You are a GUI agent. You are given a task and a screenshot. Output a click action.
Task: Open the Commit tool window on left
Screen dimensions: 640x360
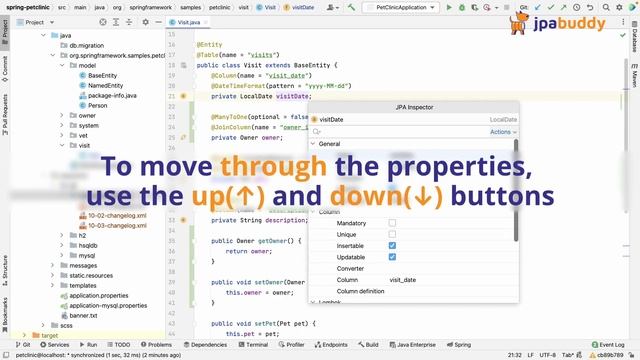tap(5, 69)
